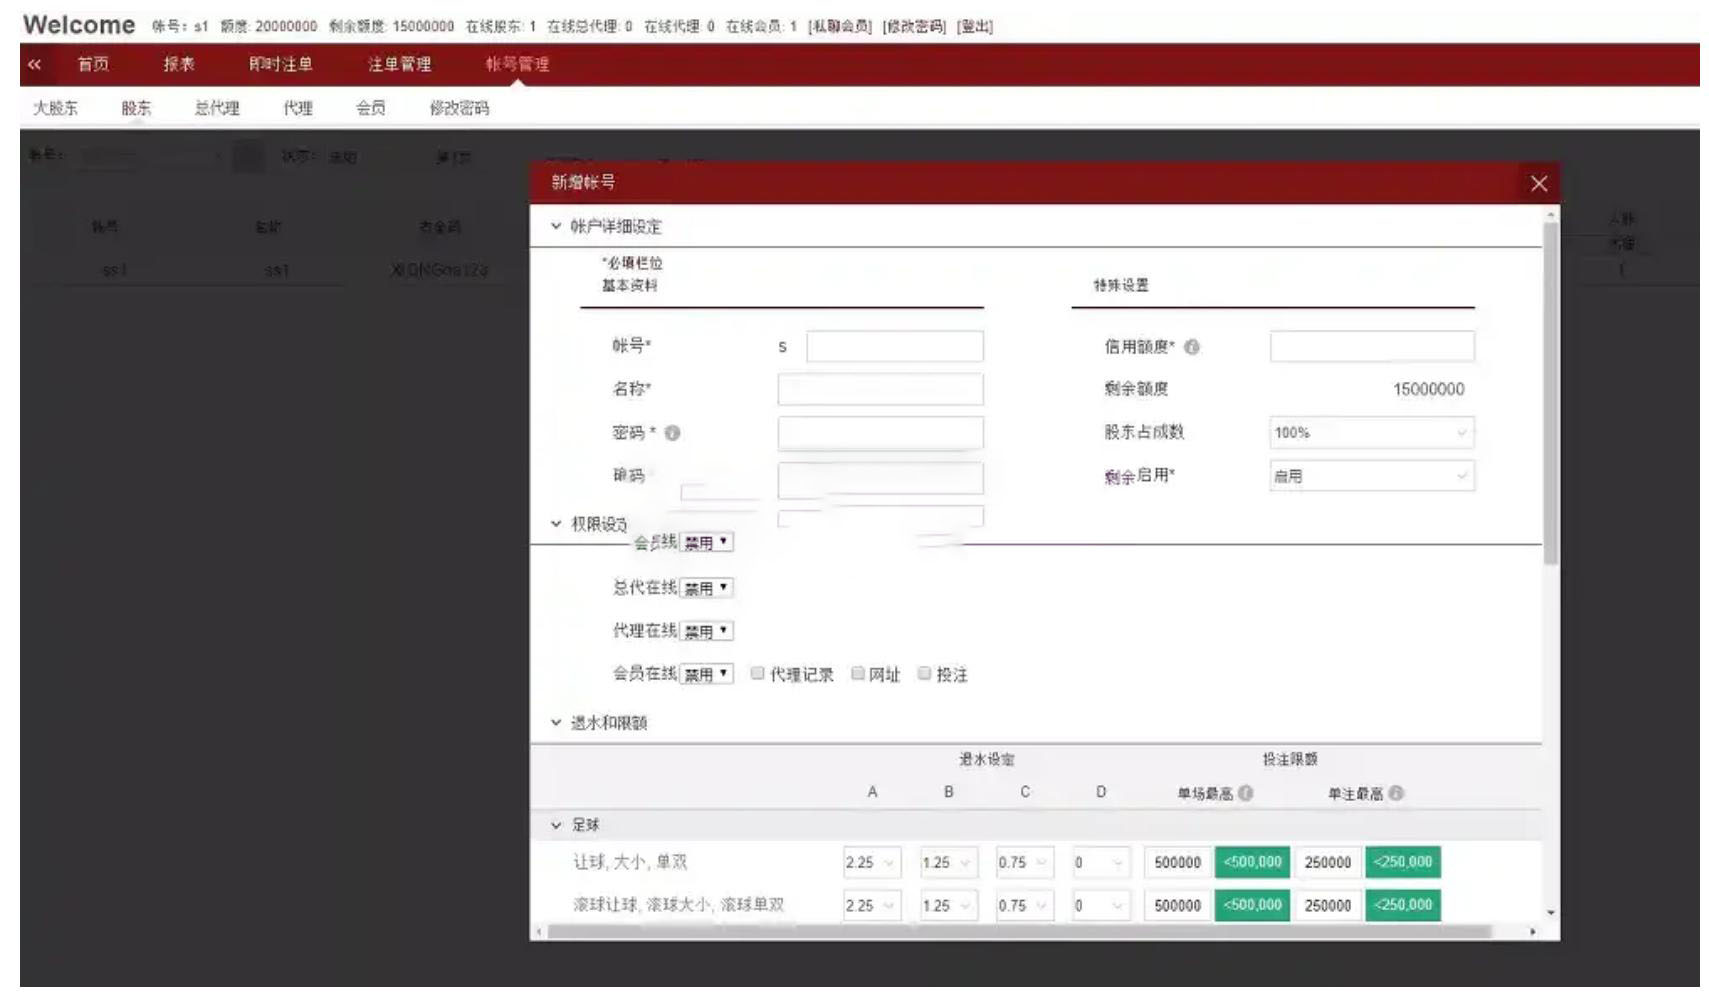This screenshot has height=993, width=1709.
Task: Click the 修改密码 link in header
Action: tap(914, 26)
